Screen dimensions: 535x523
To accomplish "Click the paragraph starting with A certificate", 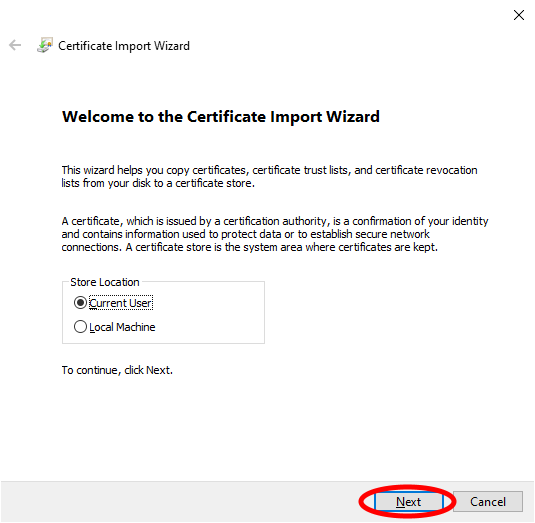I will tap(275, 234).
